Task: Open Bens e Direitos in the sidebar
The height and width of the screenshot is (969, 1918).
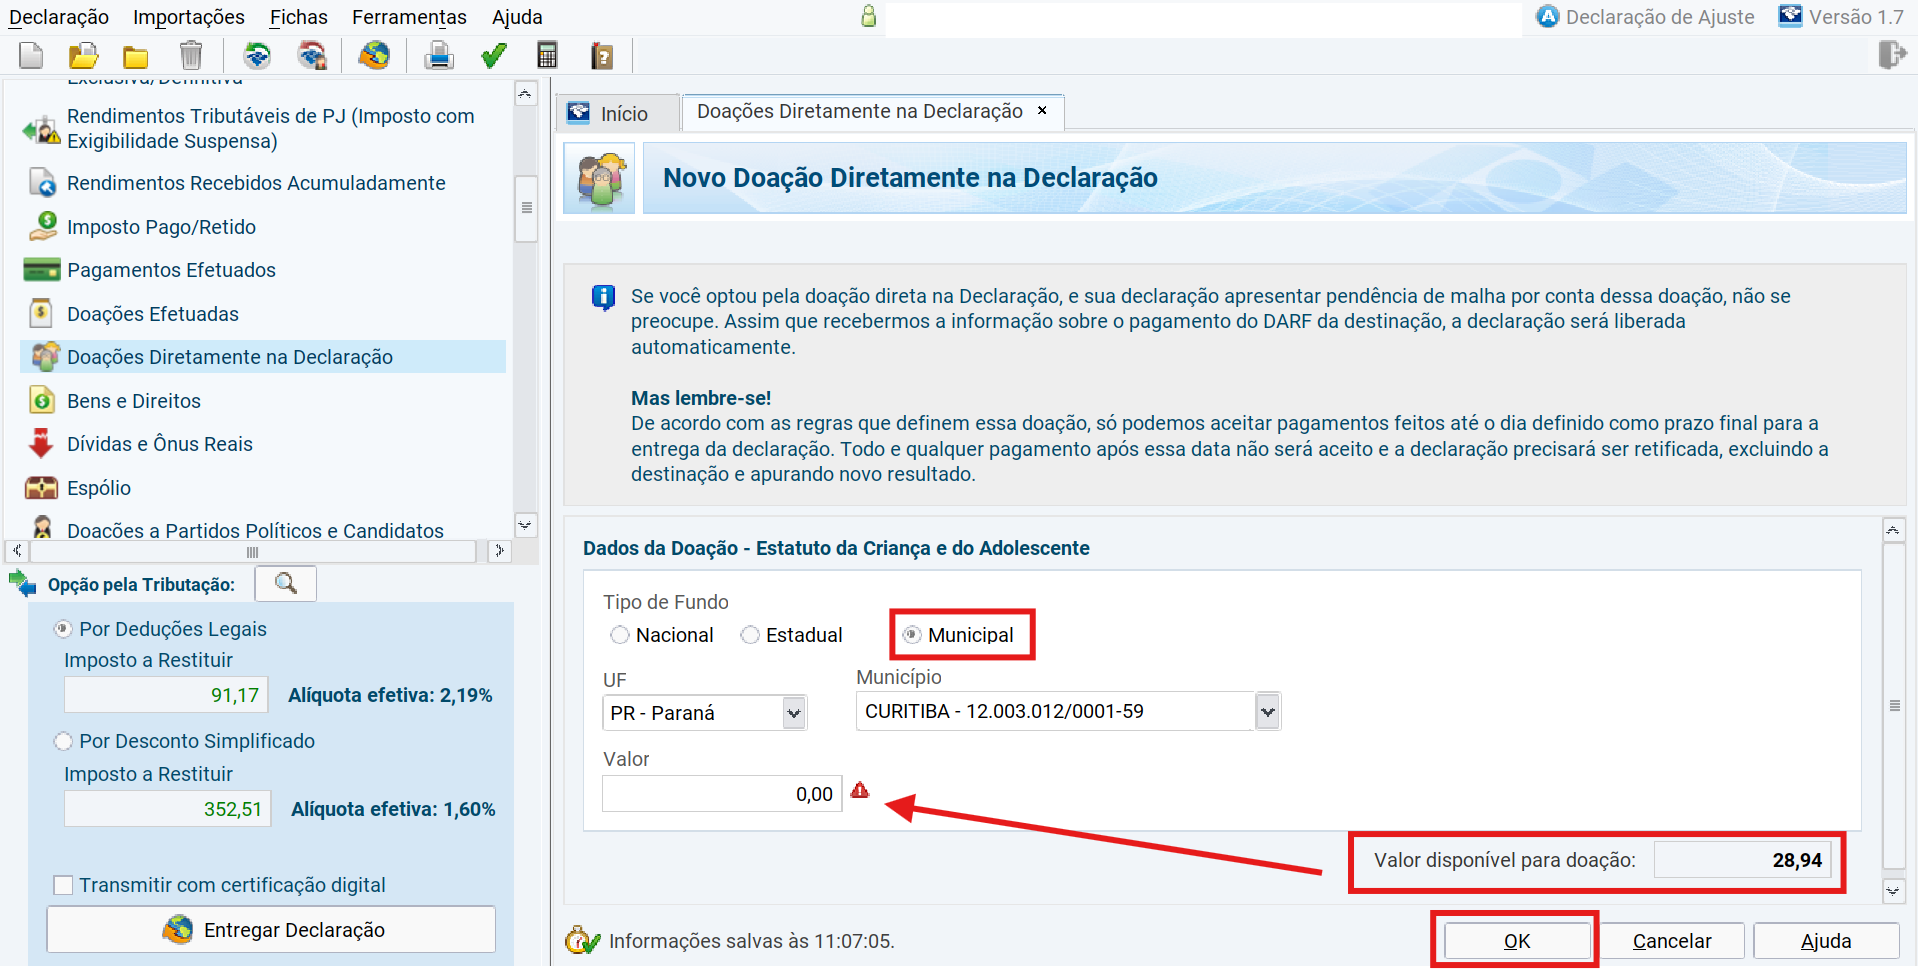Action: pos(134,401)
